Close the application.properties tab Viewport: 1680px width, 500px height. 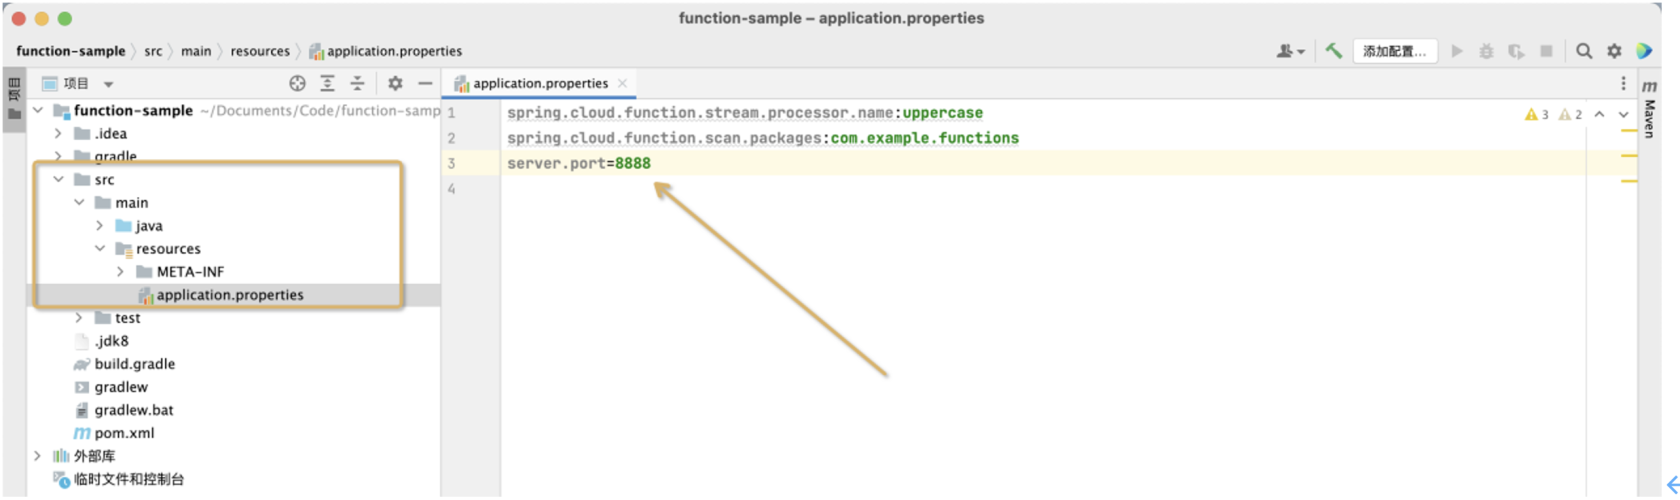click(x=622, y=84)
